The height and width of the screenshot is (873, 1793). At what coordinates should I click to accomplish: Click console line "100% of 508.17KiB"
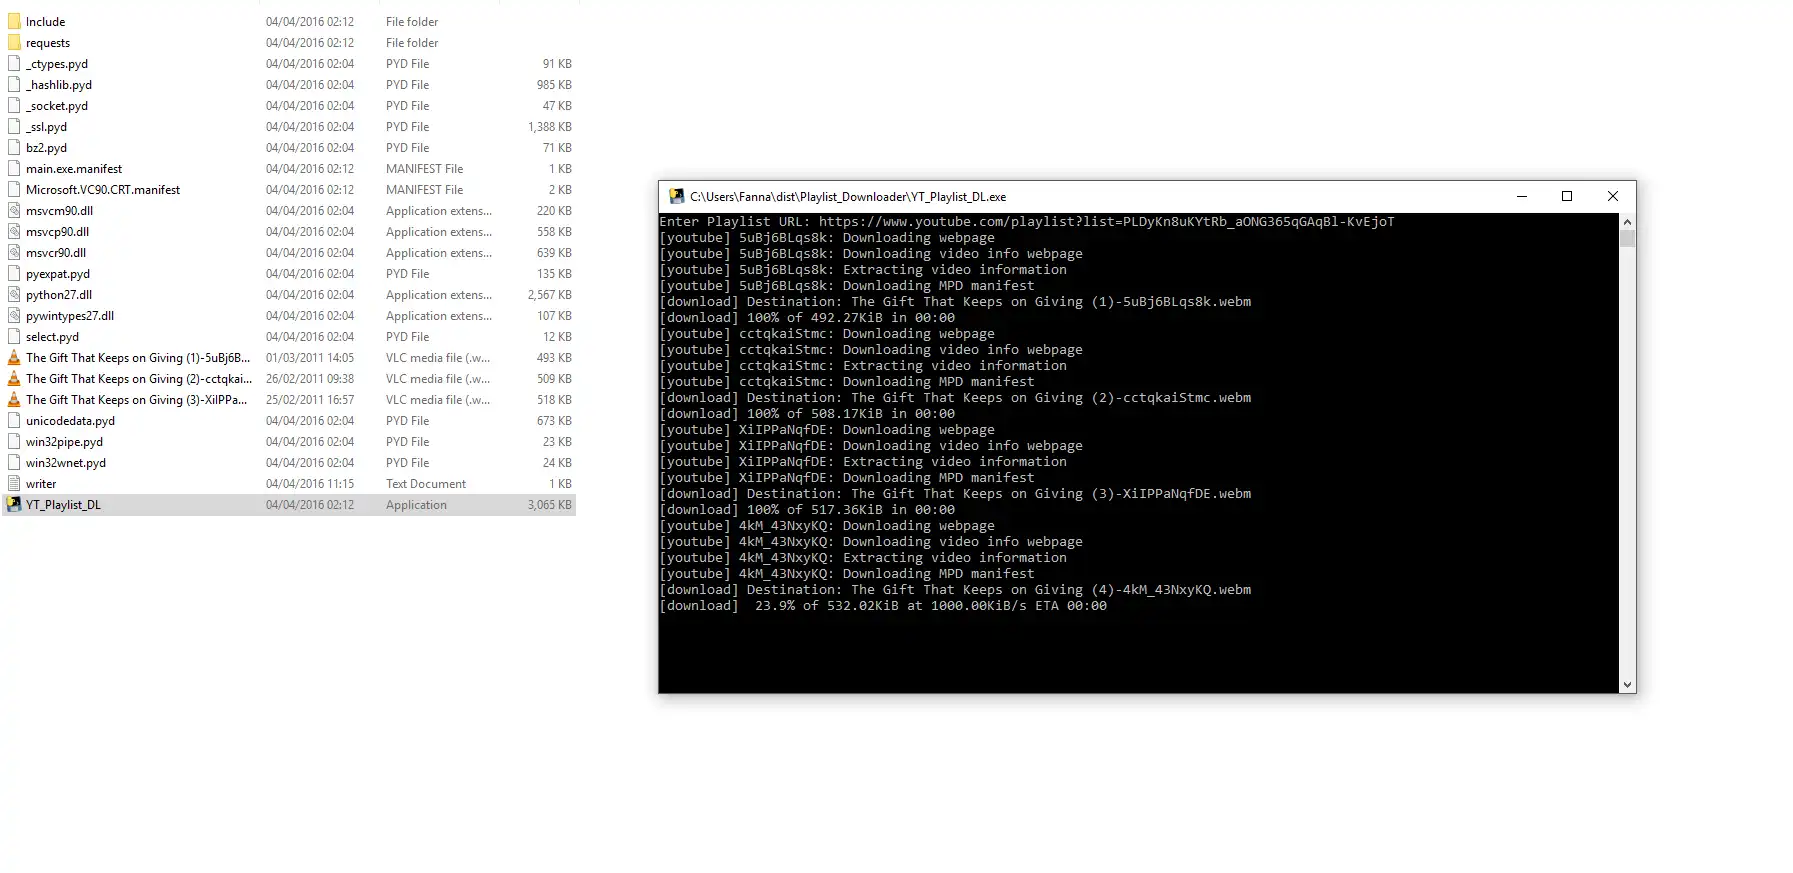coord(807,414)
